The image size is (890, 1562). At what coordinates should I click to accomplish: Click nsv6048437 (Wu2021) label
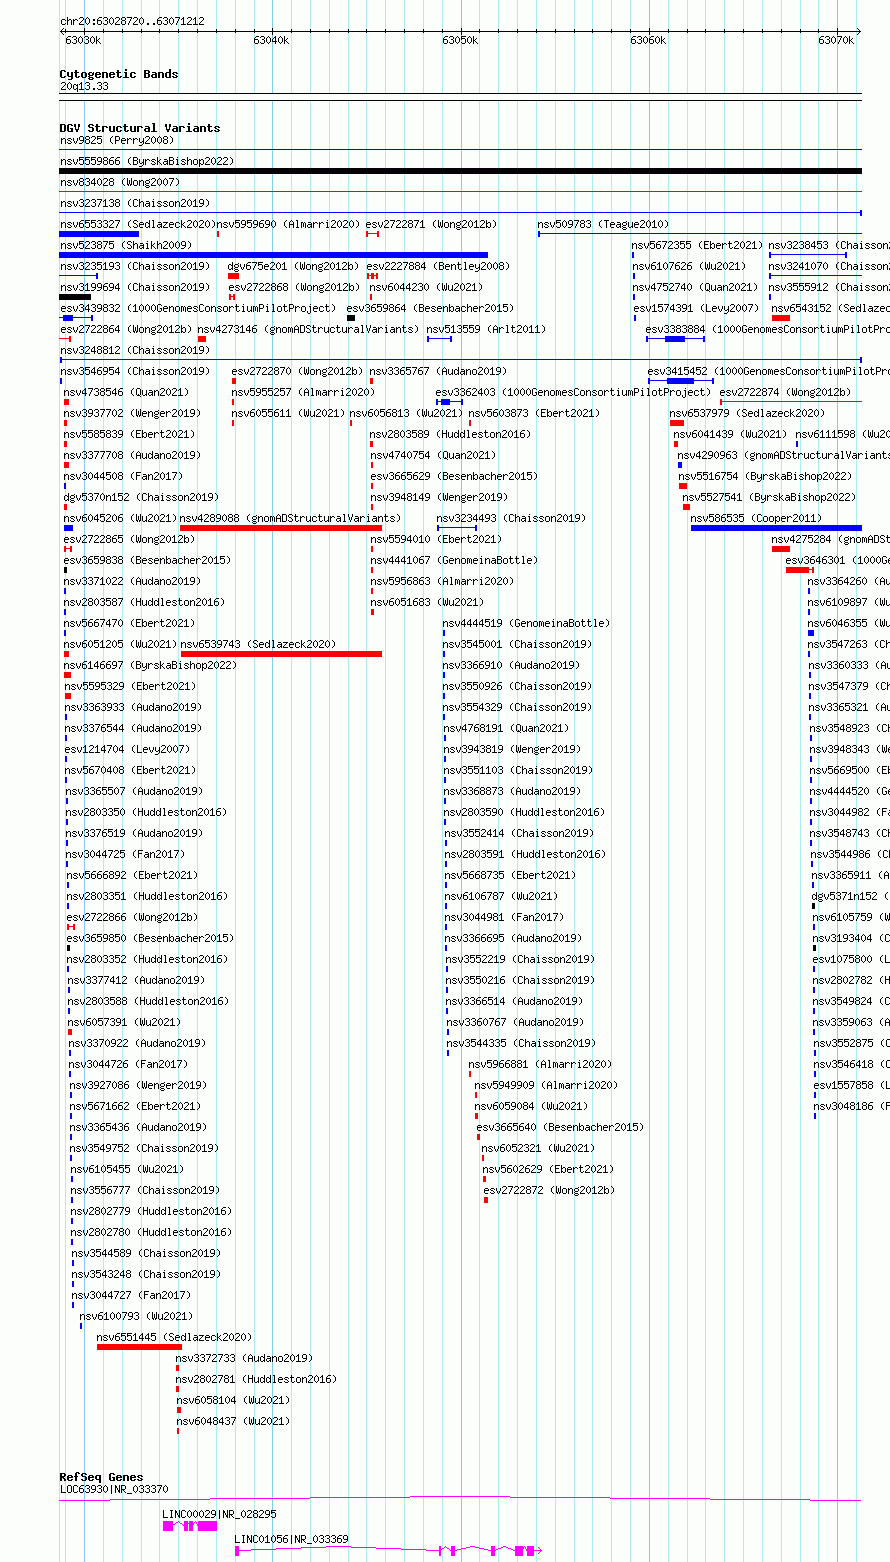[x=233, y=1421]
